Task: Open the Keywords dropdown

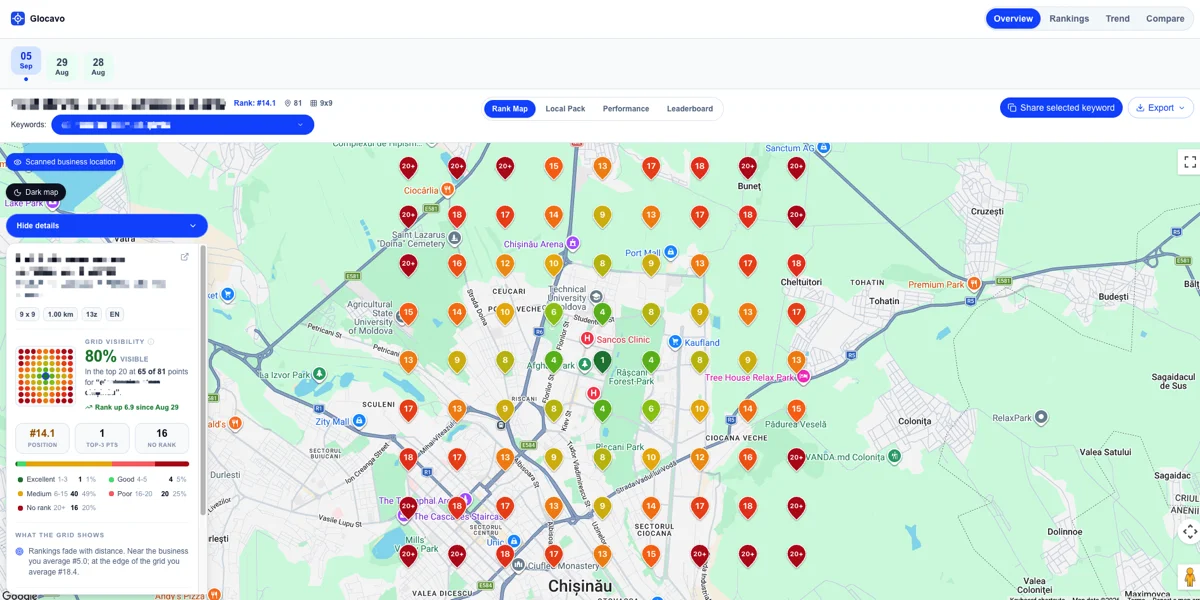Action: tap(183, 125)
